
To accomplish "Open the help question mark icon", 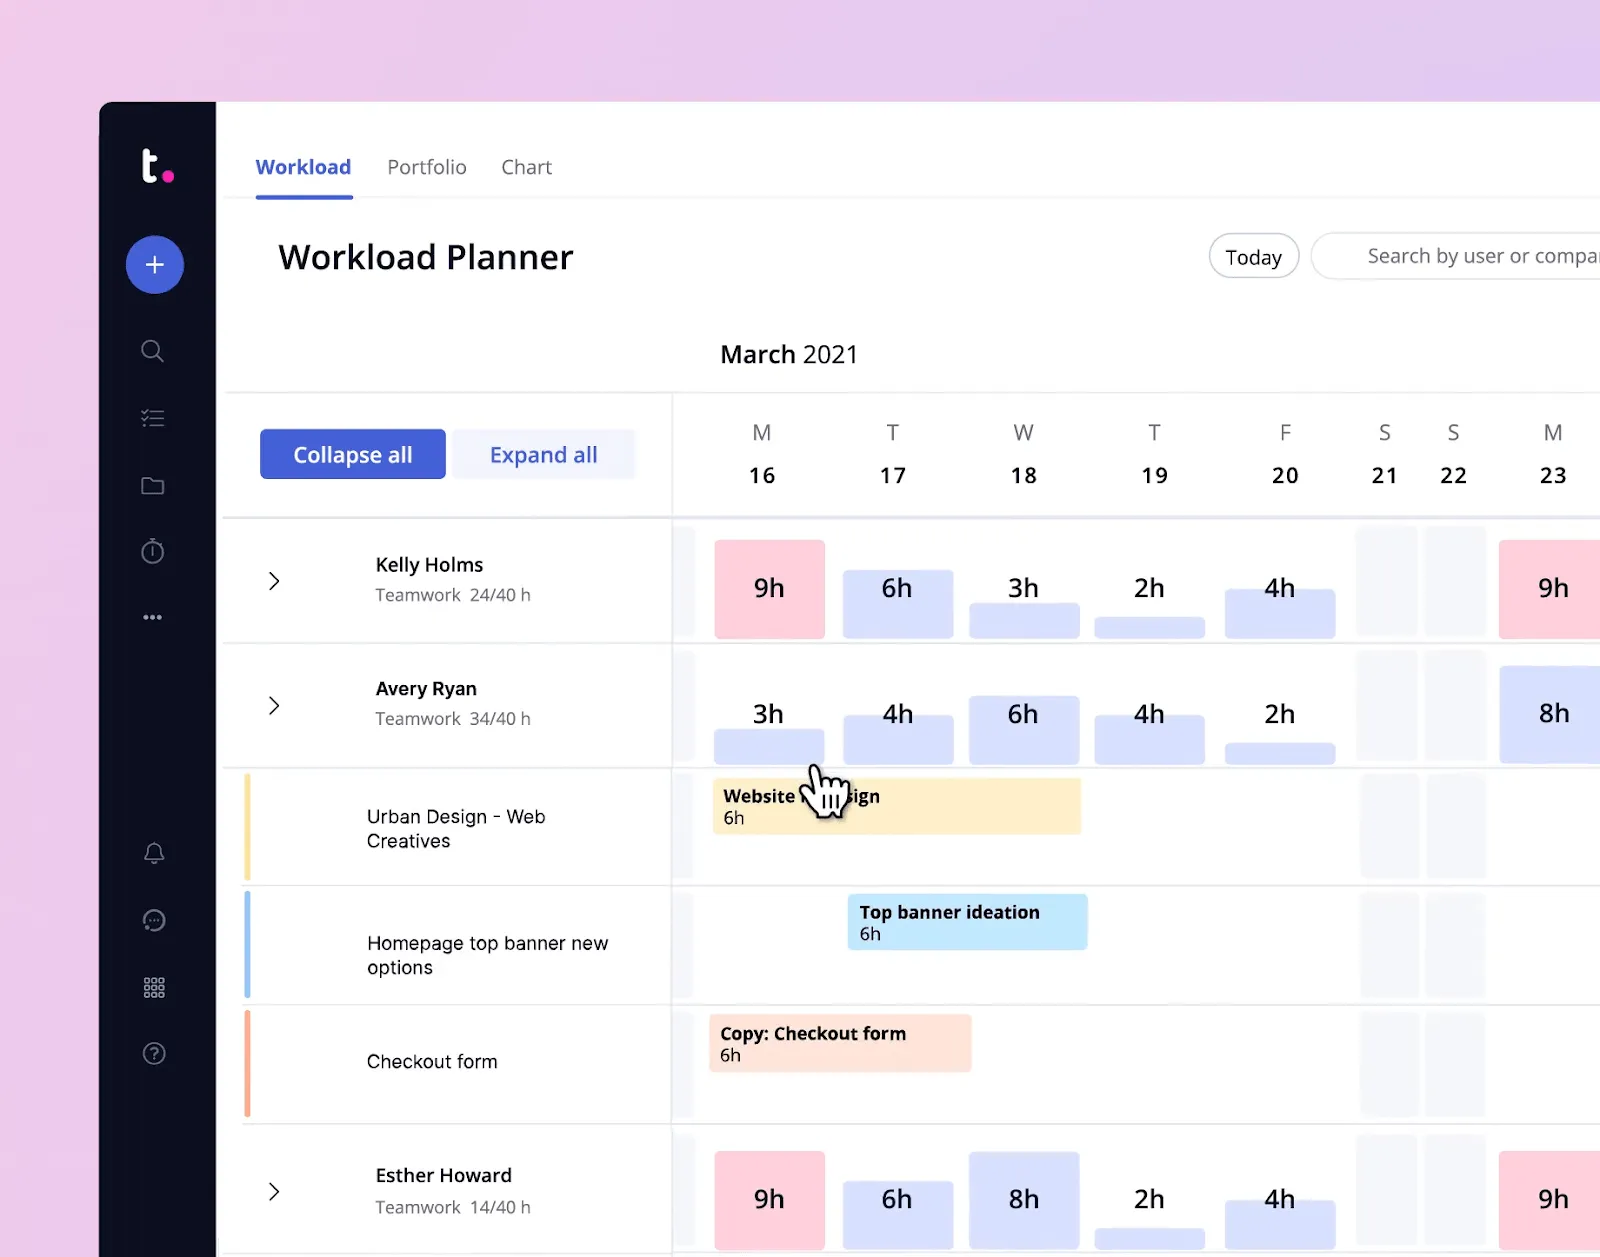I will click(x=154, y=1053).
